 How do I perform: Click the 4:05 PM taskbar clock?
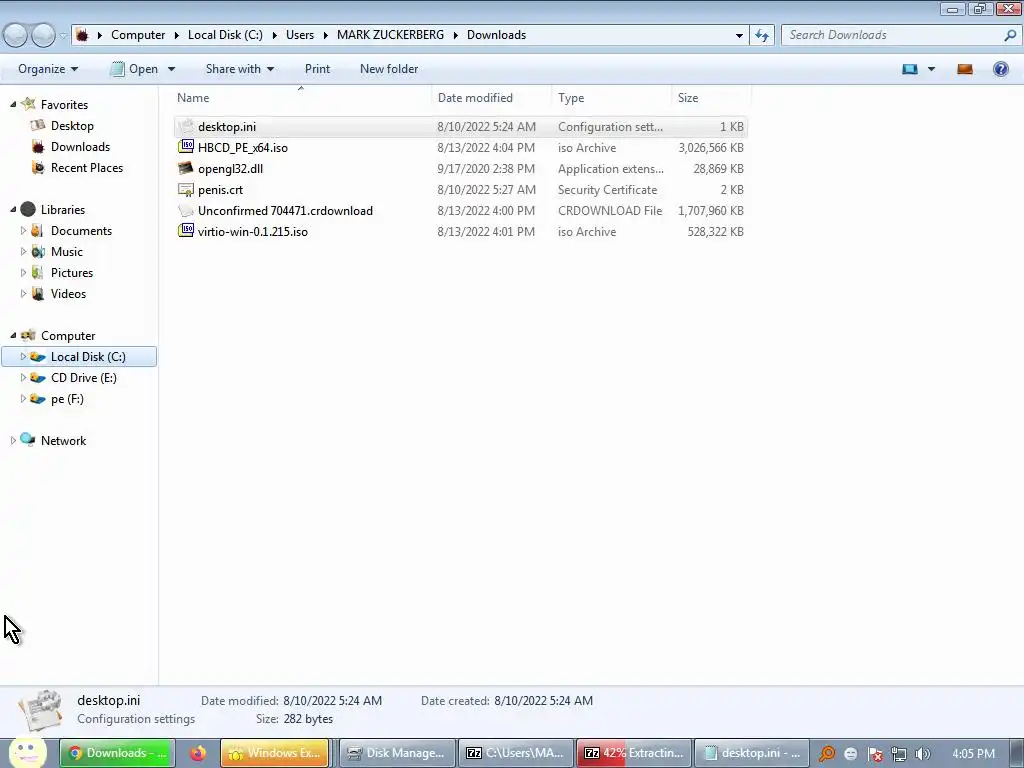coord(973,754)
